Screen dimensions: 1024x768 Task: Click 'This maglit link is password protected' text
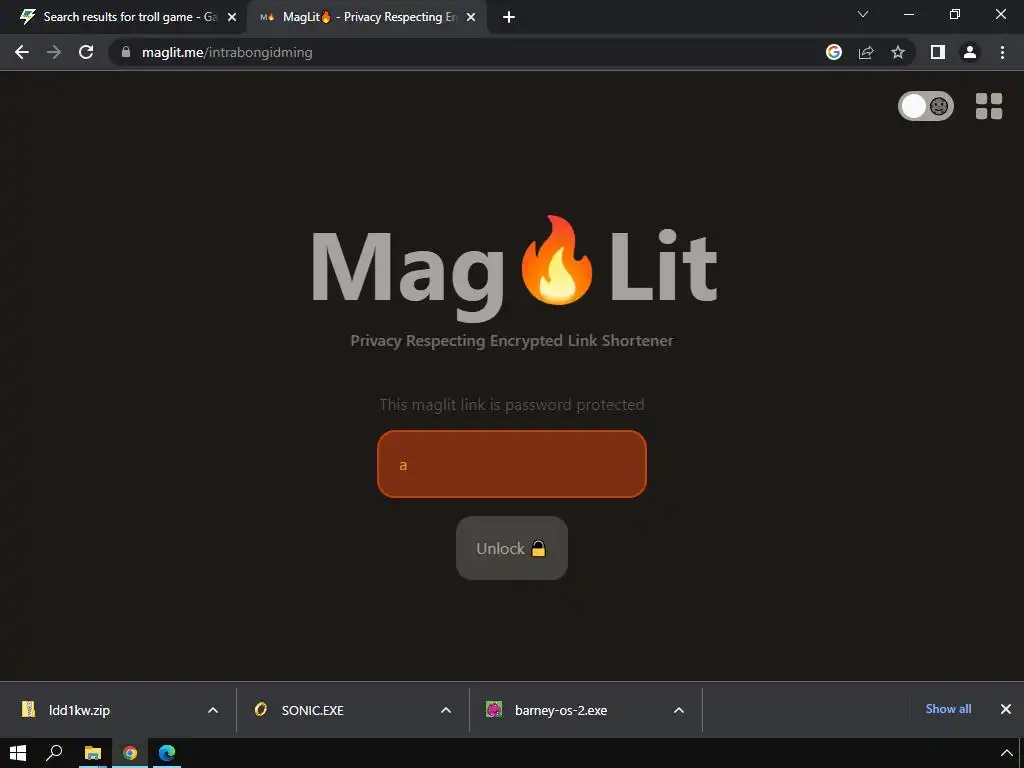point(511,405)
